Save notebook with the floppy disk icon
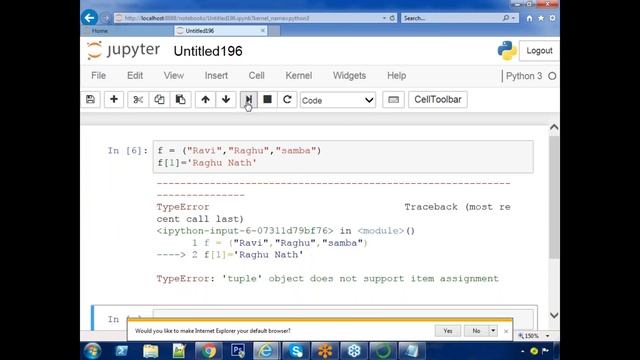 (91, 100)
